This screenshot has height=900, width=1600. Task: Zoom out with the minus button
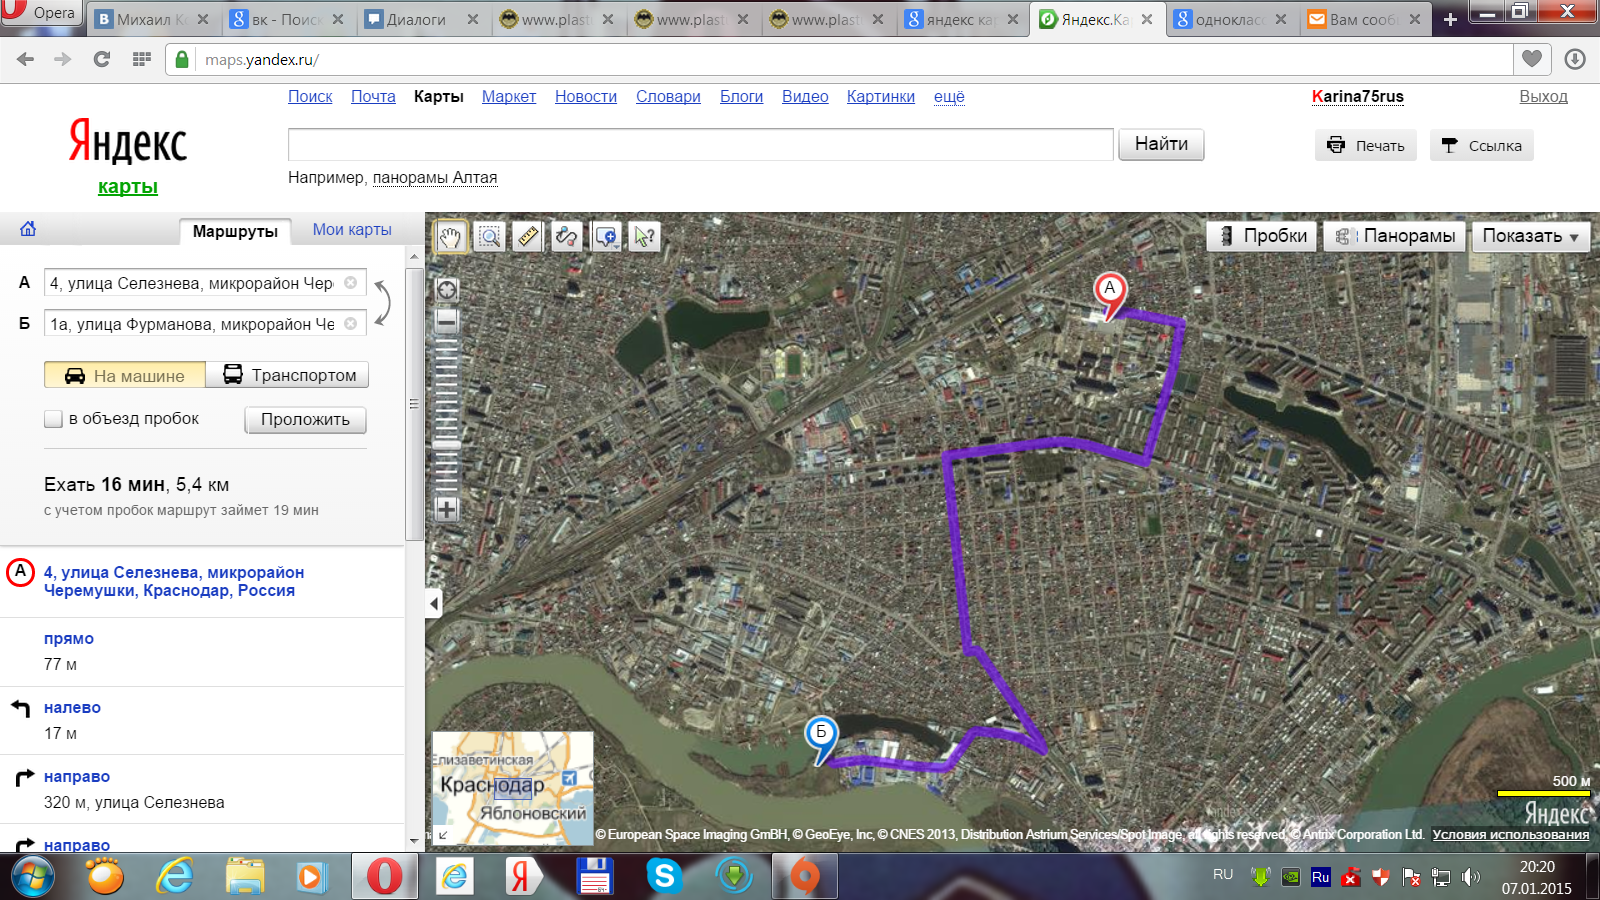[447, 320]
